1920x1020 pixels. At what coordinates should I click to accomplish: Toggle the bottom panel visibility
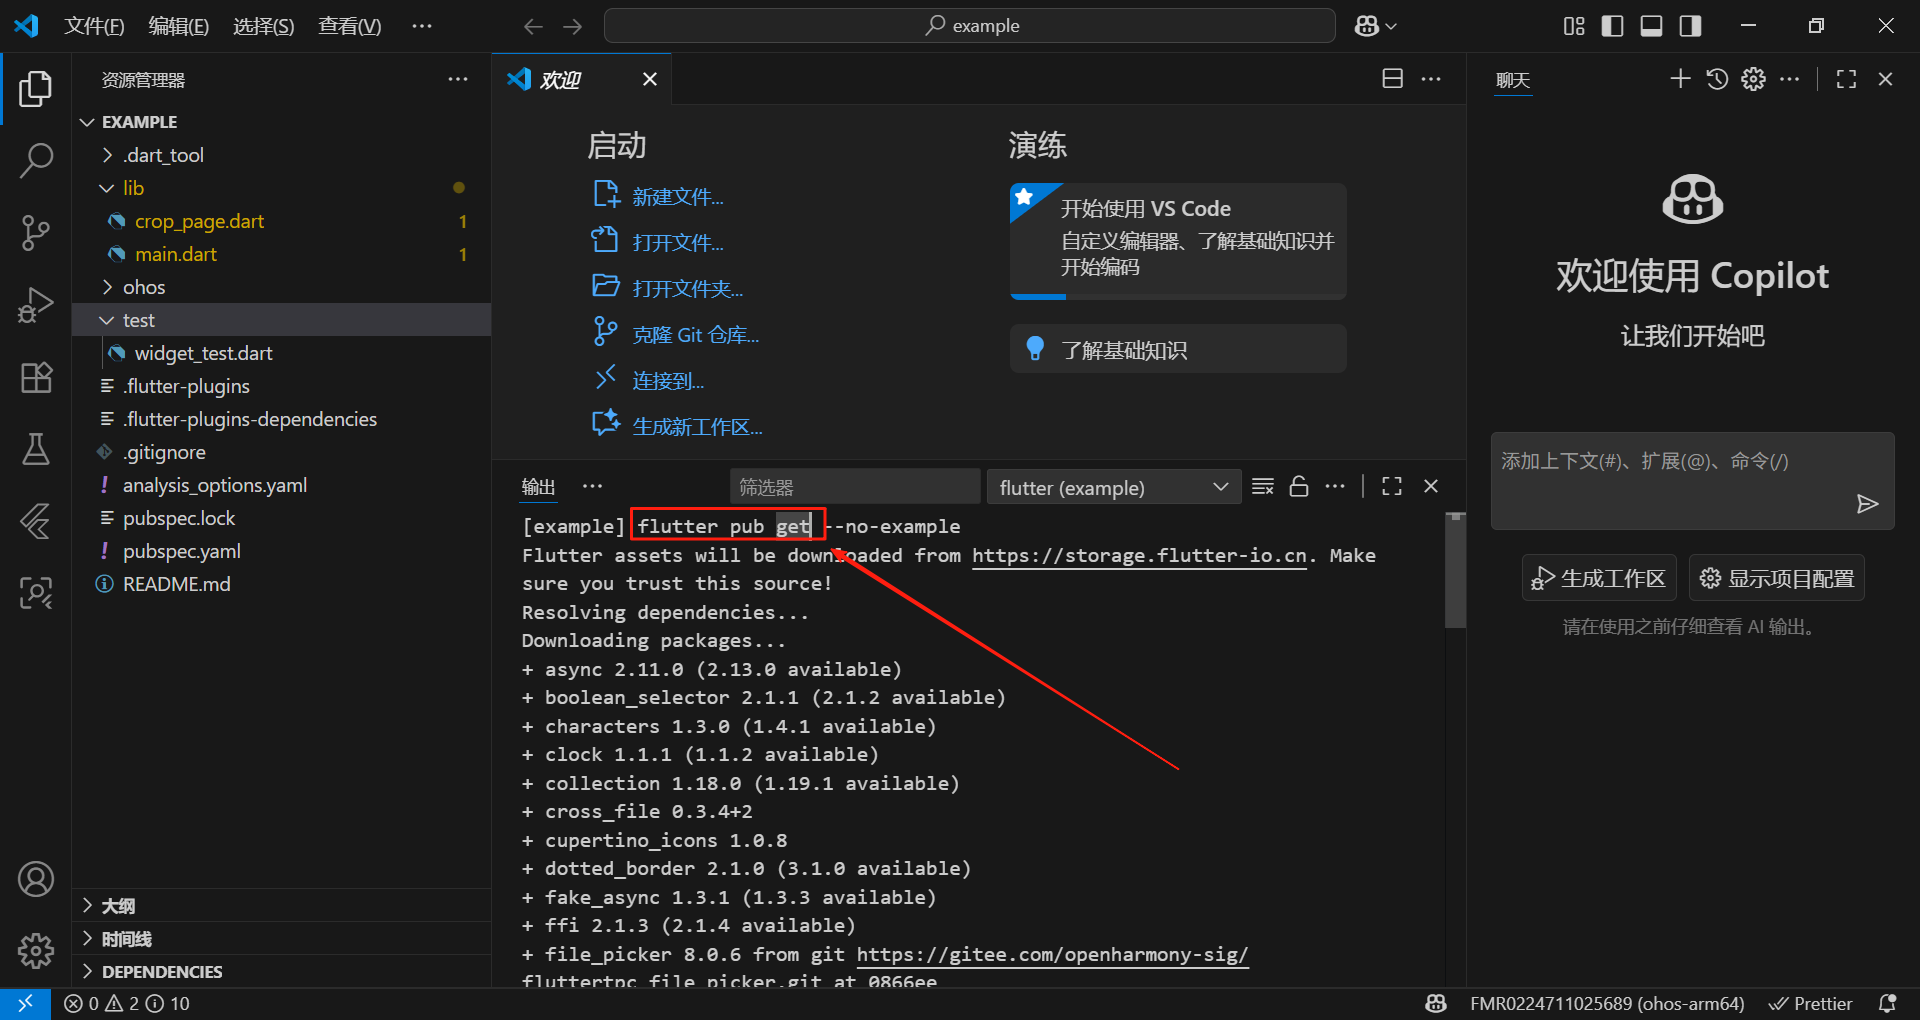point(1651,26)
